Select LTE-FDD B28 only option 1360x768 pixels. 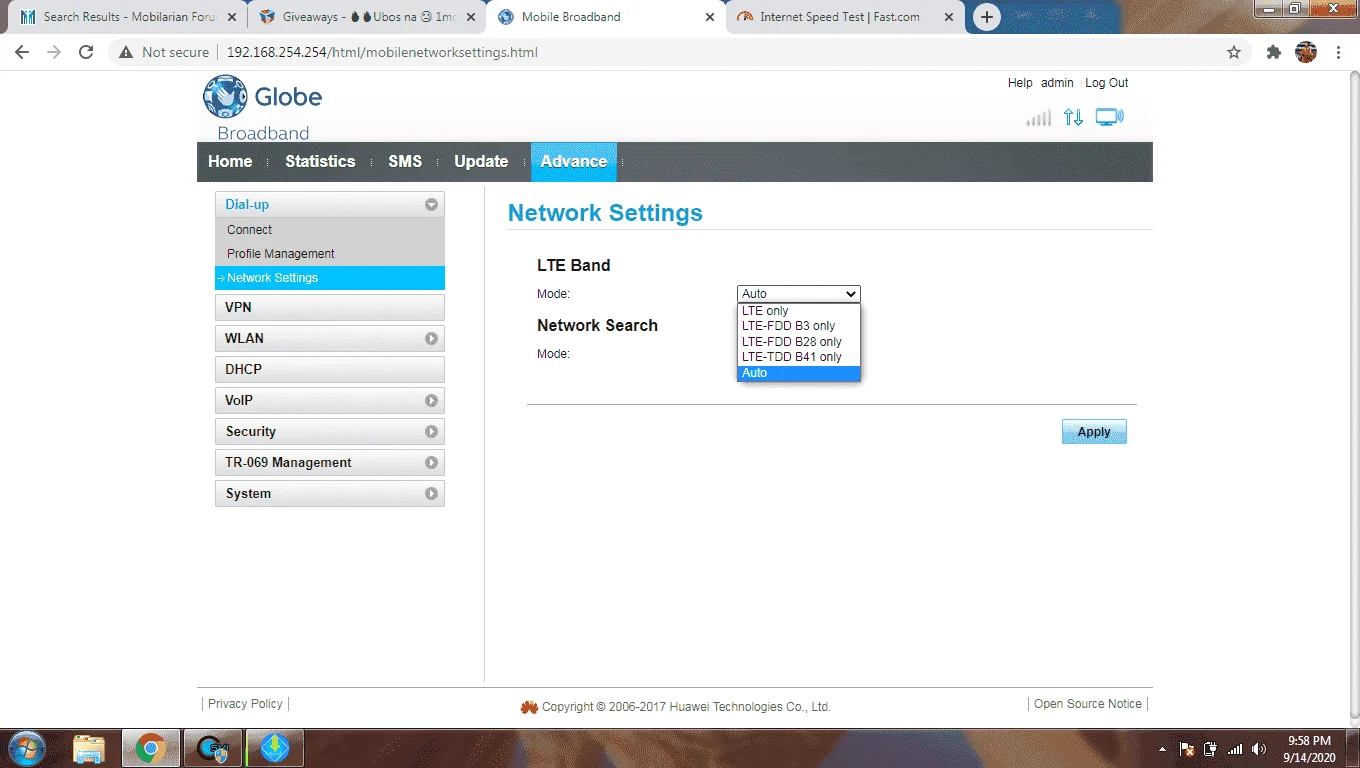click(799, 342)
